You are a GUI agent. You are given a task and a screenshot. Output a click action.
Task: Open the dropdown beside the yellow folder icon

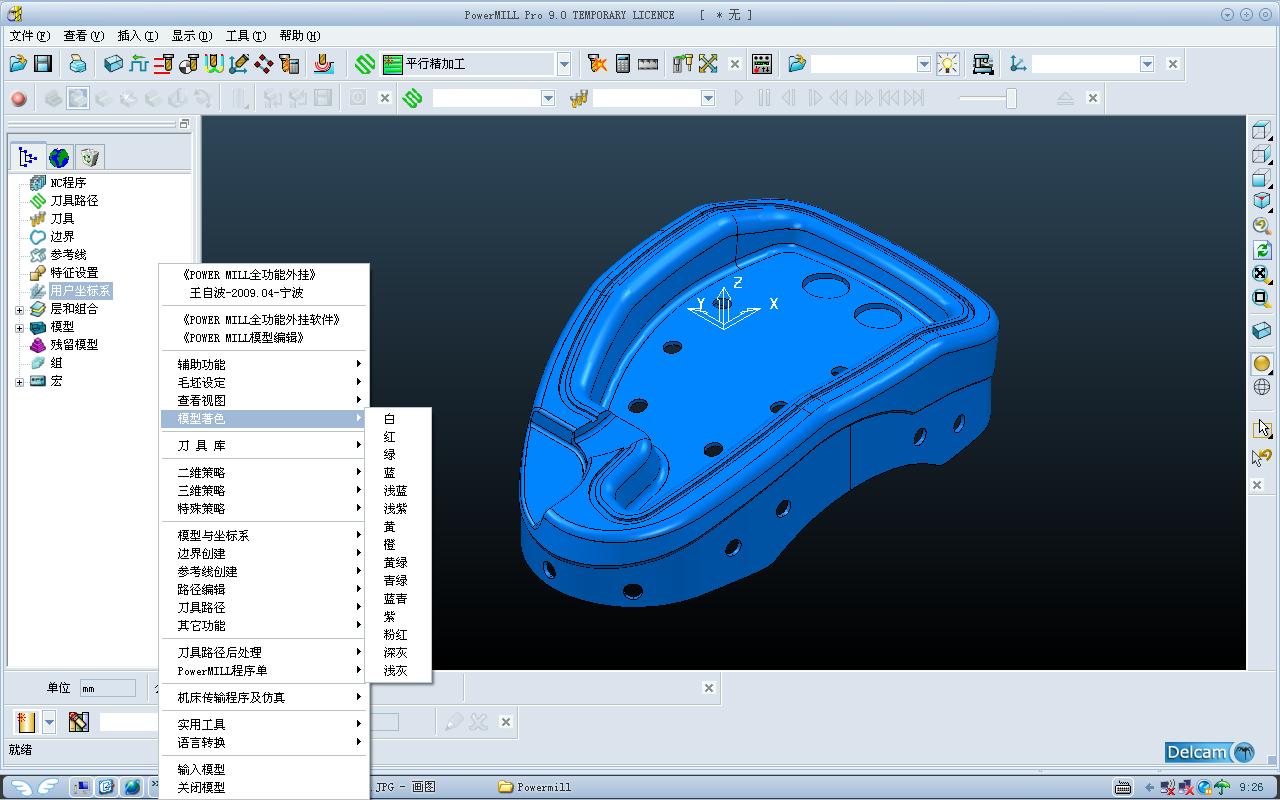924,64
